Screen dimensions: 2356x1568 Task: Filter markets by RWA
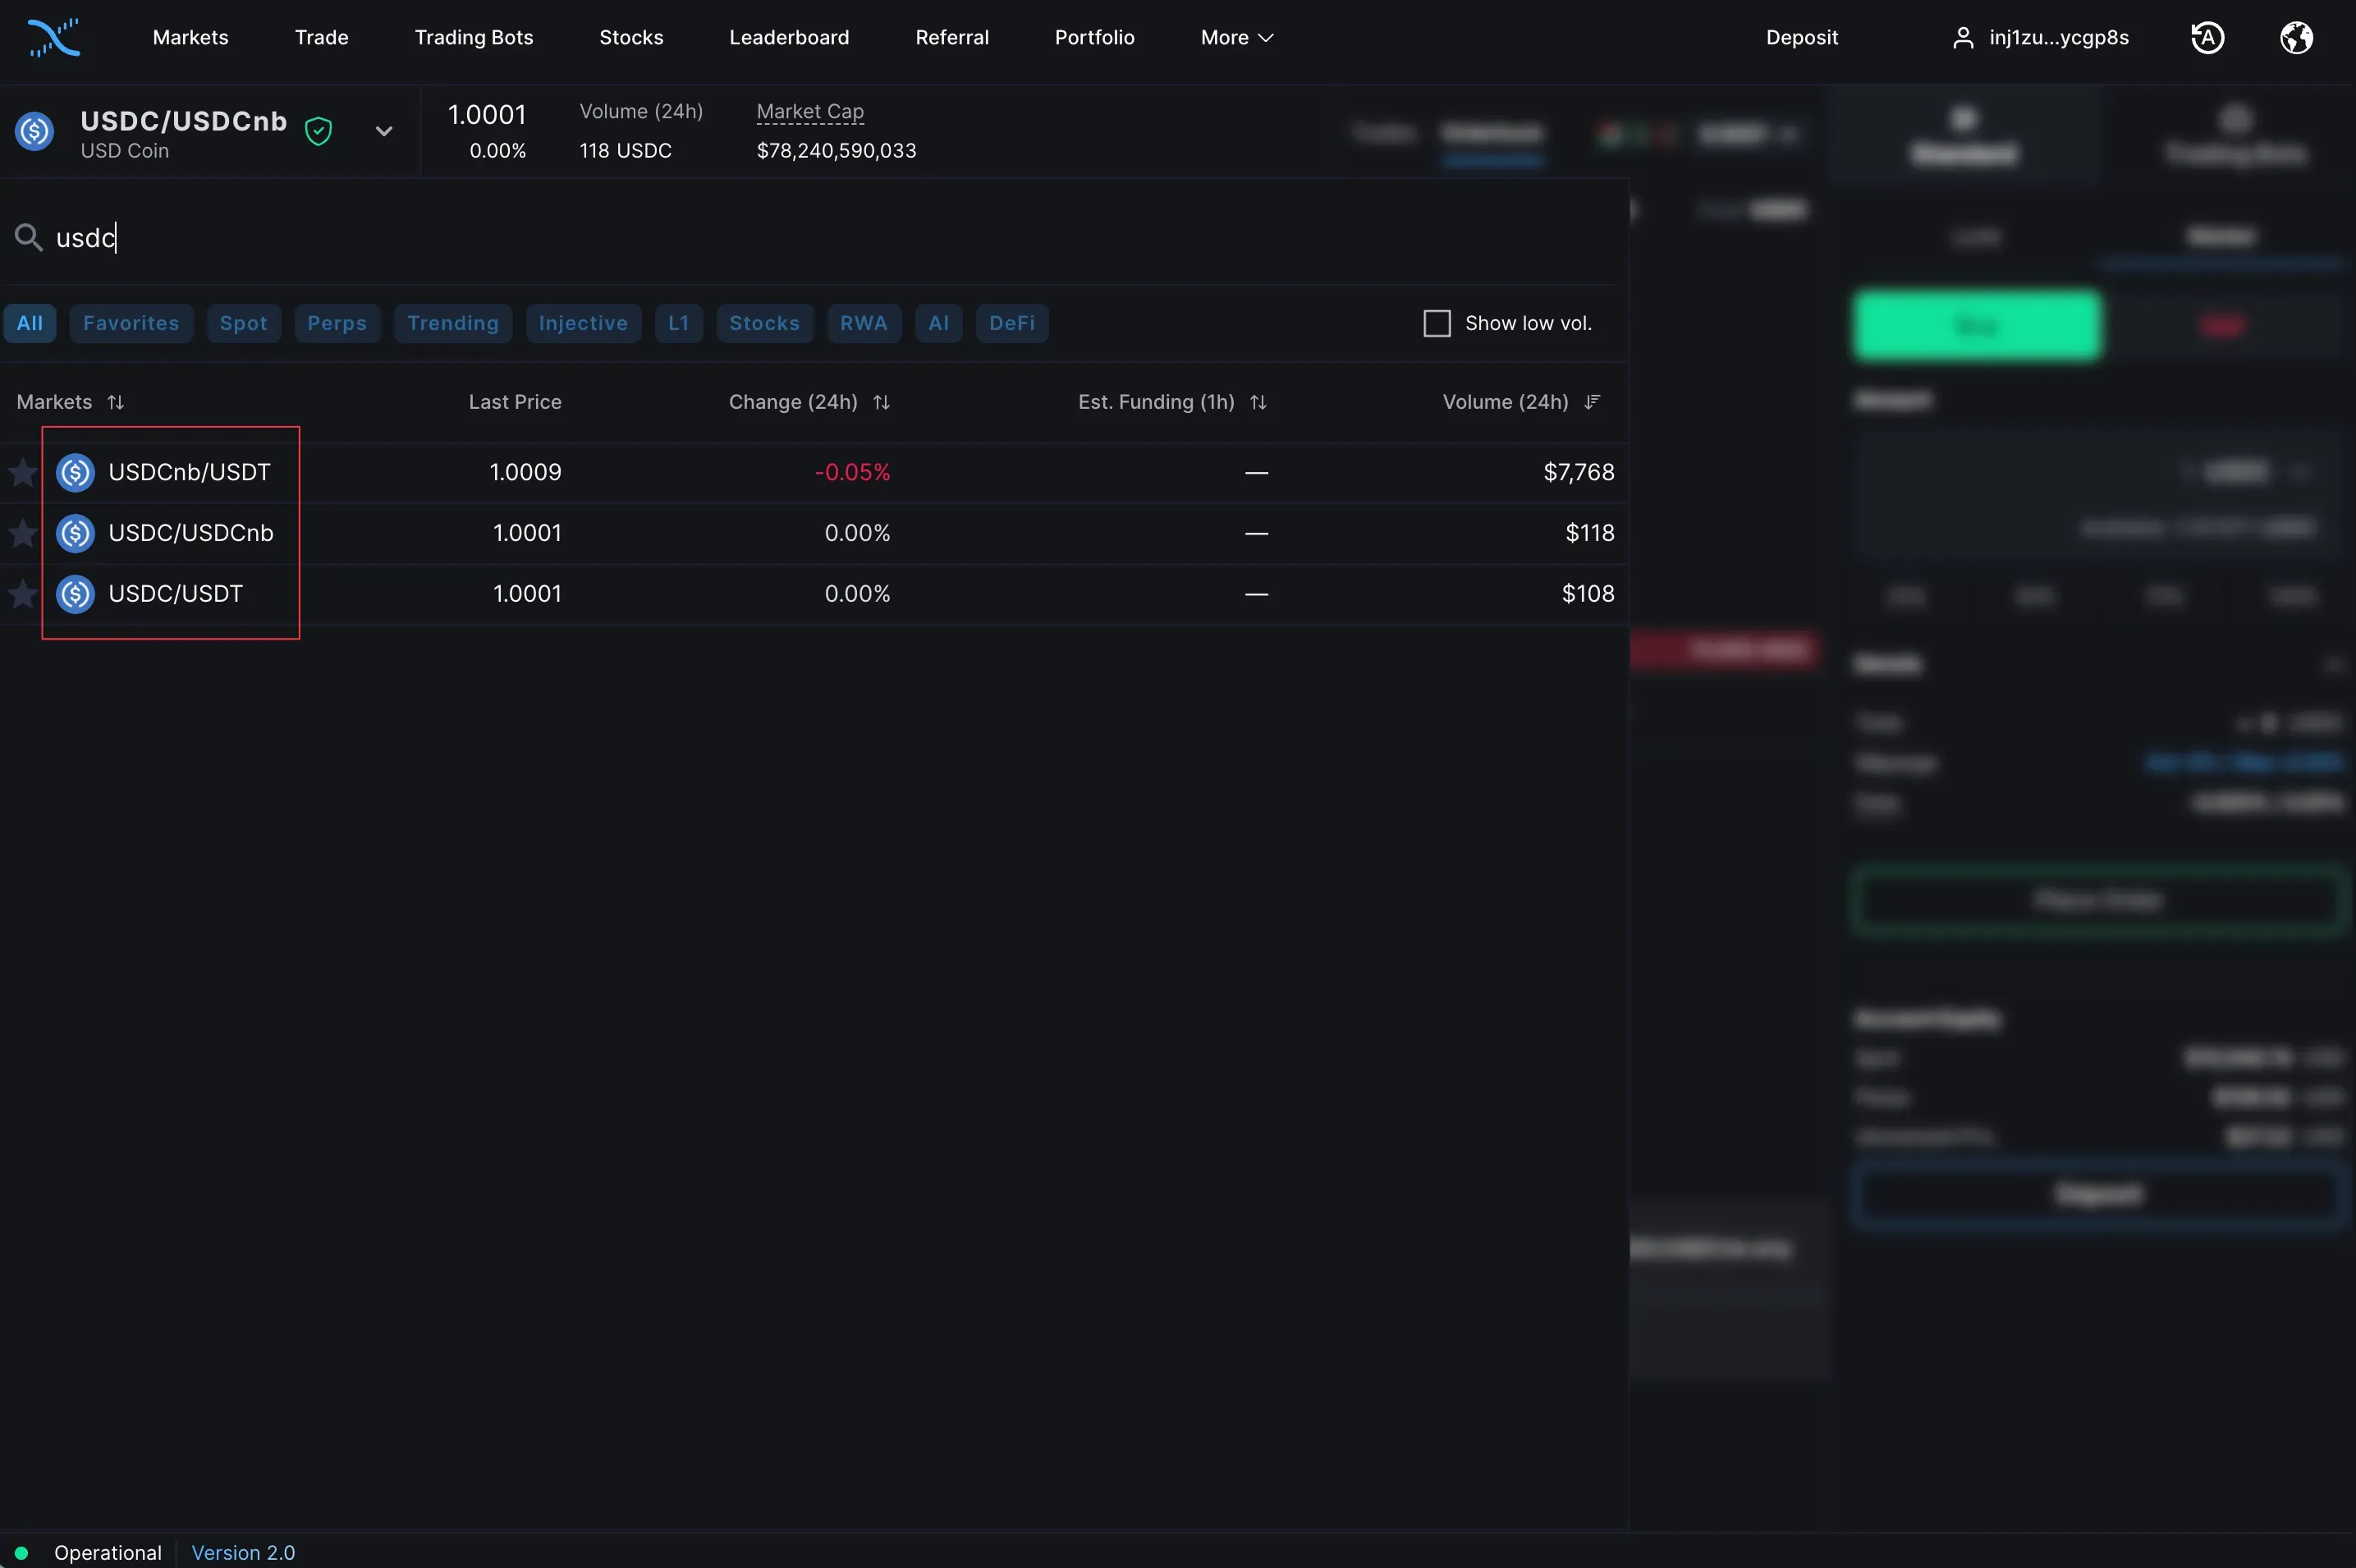(x=864, y=323)
